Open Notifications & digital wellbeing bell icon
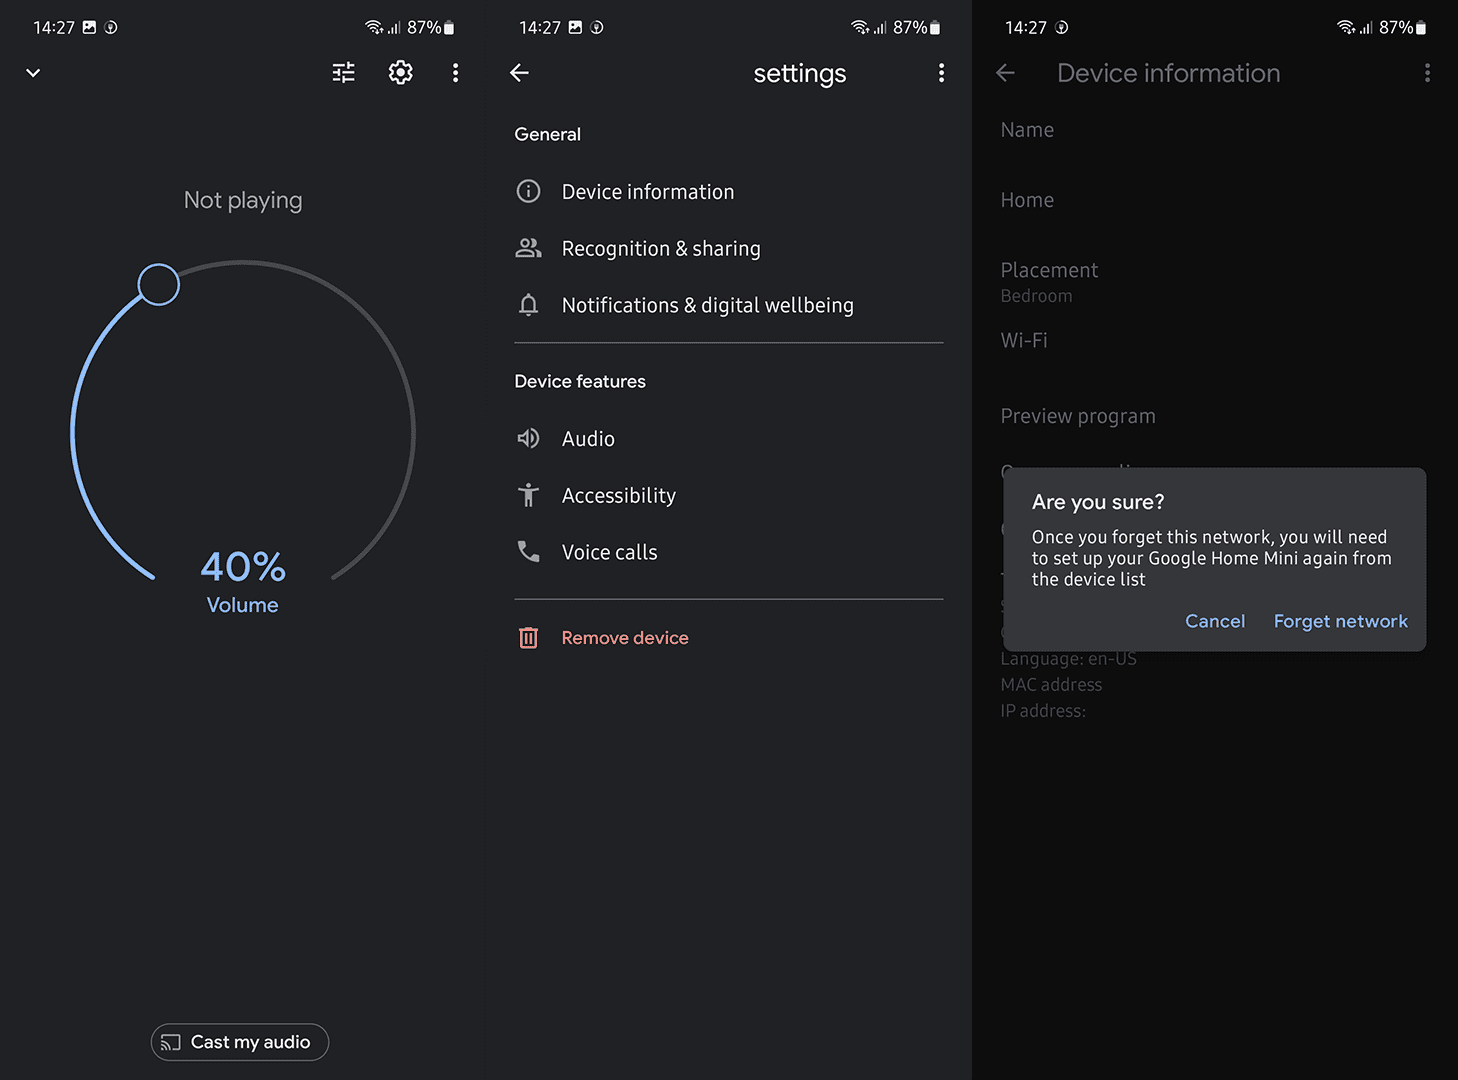 528,305
